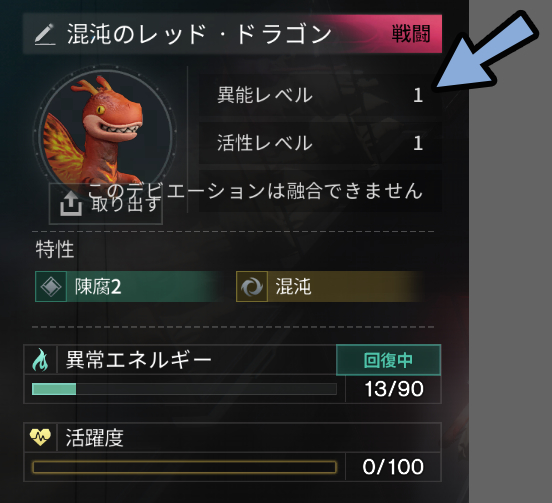Click the 活躍度 progress bar
Viewport: 552px width, 503px height.
[x=184, y=467]
